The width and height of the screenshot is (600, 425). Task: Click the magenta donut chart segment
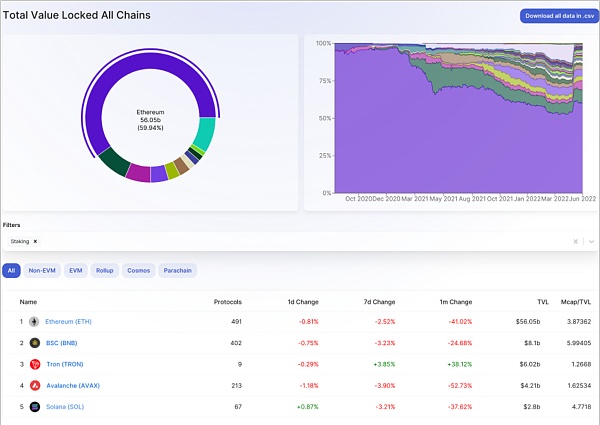point(138,173)
